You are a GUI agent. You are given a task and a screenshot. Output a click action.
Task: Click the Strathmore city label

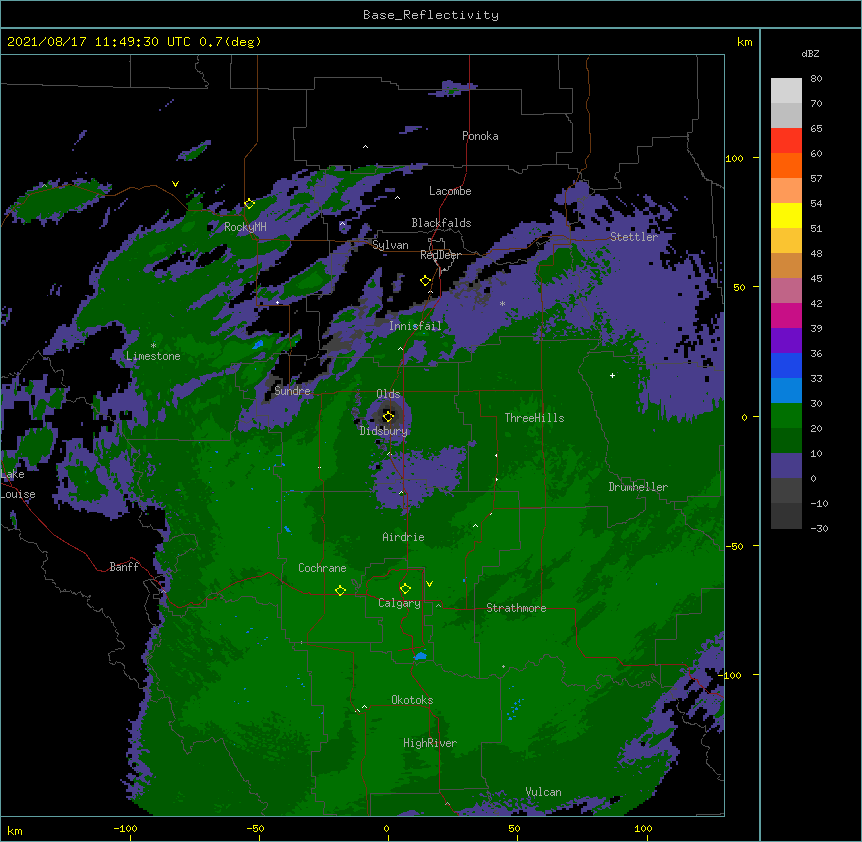[516, 608]
